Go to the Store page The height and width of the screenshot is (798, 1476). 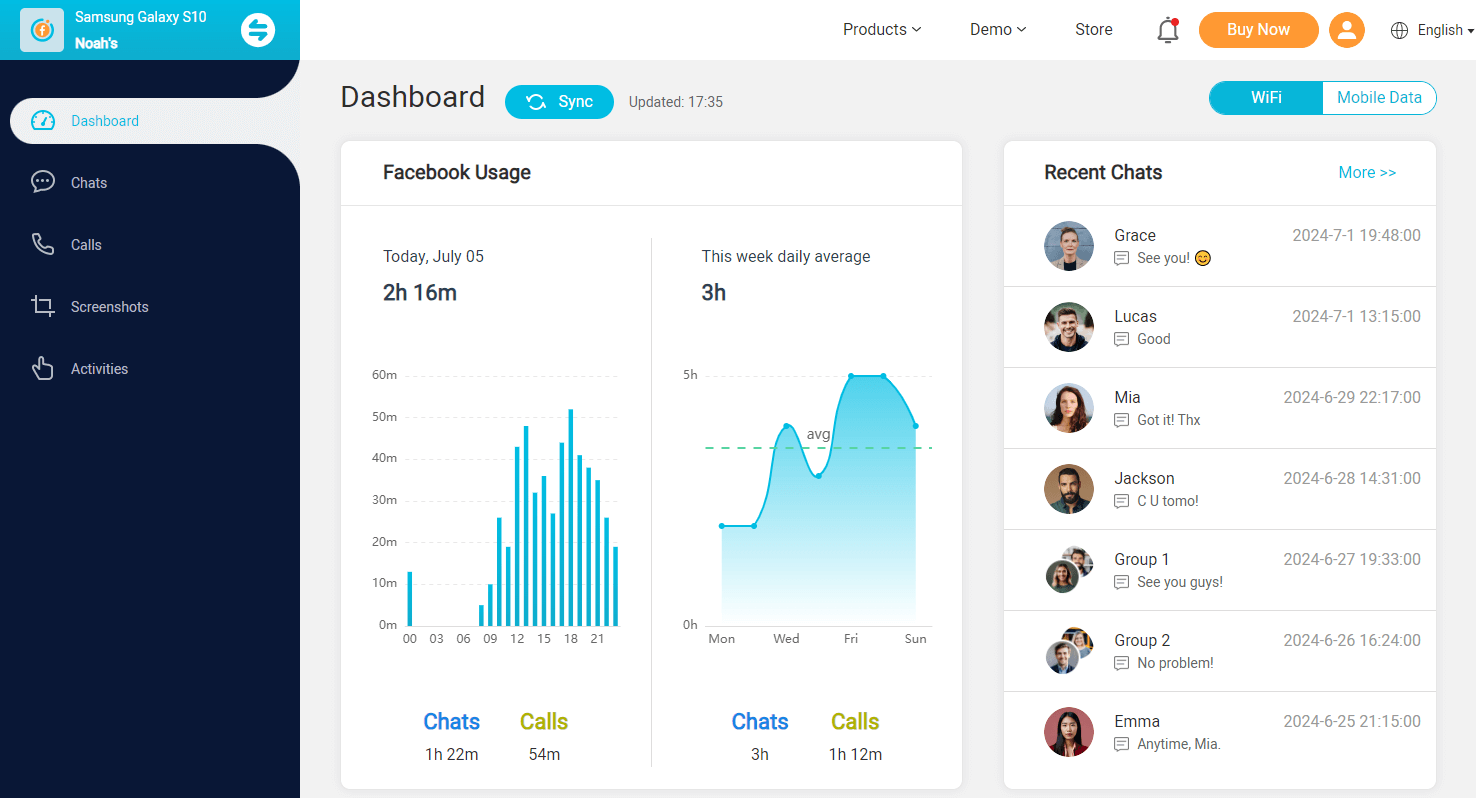point(1094,30)
